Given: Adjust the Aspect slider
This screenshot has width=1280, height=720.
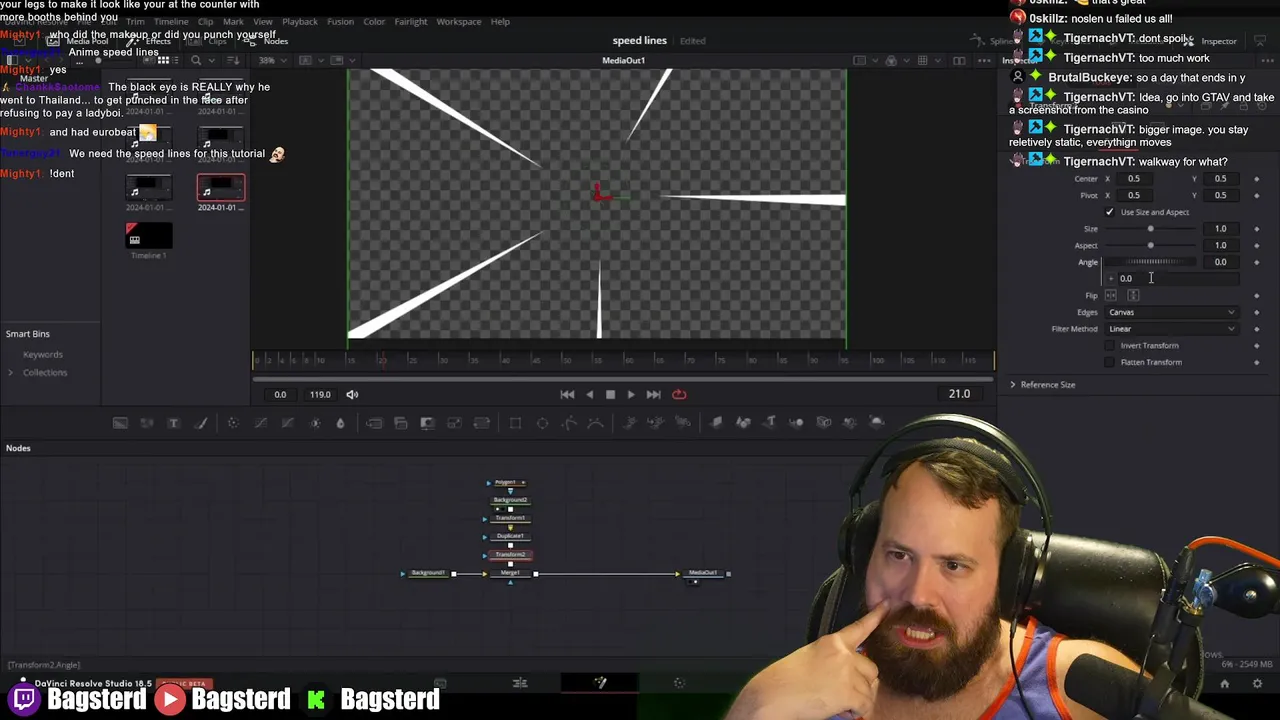Looking at the screenshot, I should 1150,246.
